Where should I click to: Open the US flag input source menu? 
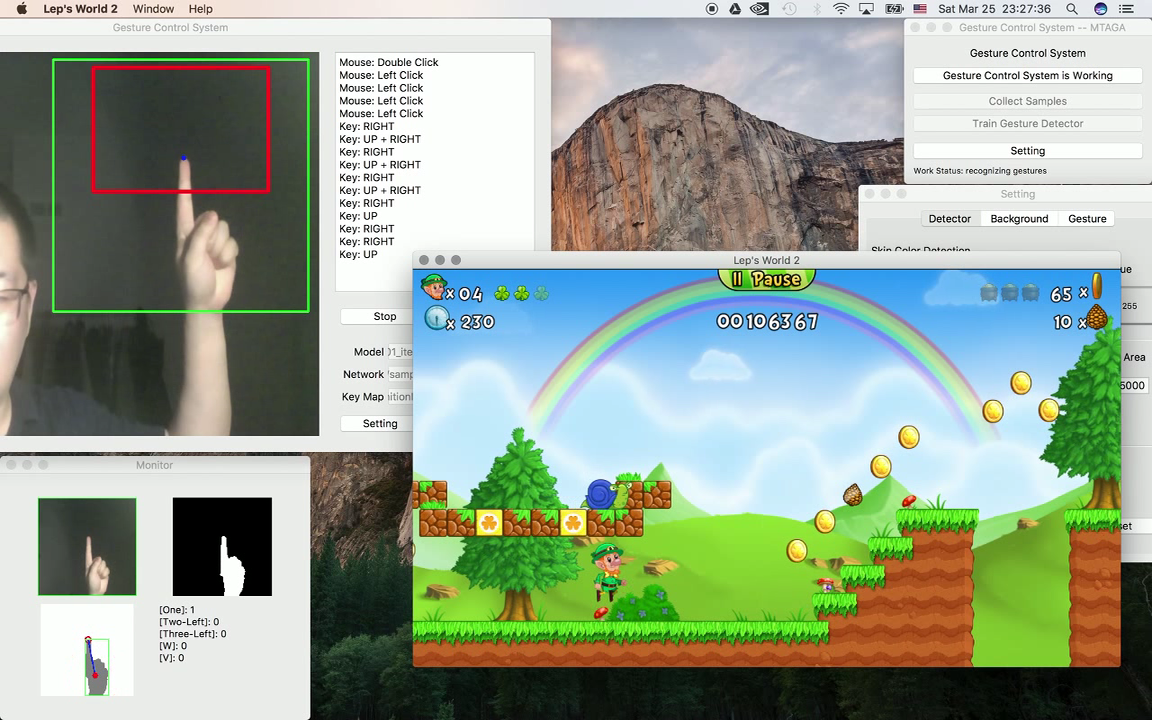920,9
